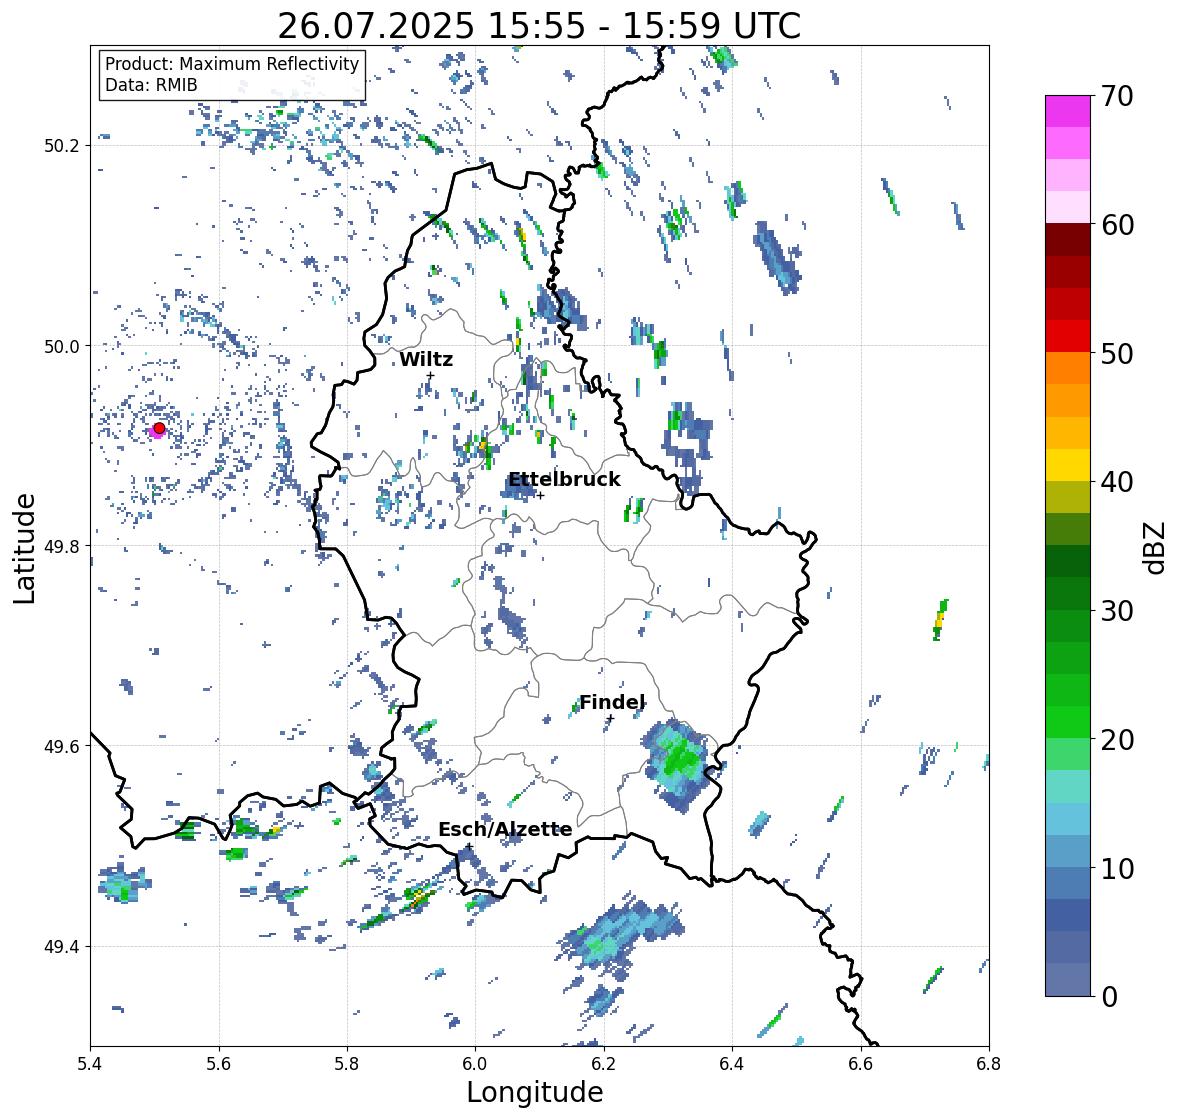This screenshot has width=1179, height=1117.
Task: Click the 50.0 latitude tick label
Action: tap(62, 346)
